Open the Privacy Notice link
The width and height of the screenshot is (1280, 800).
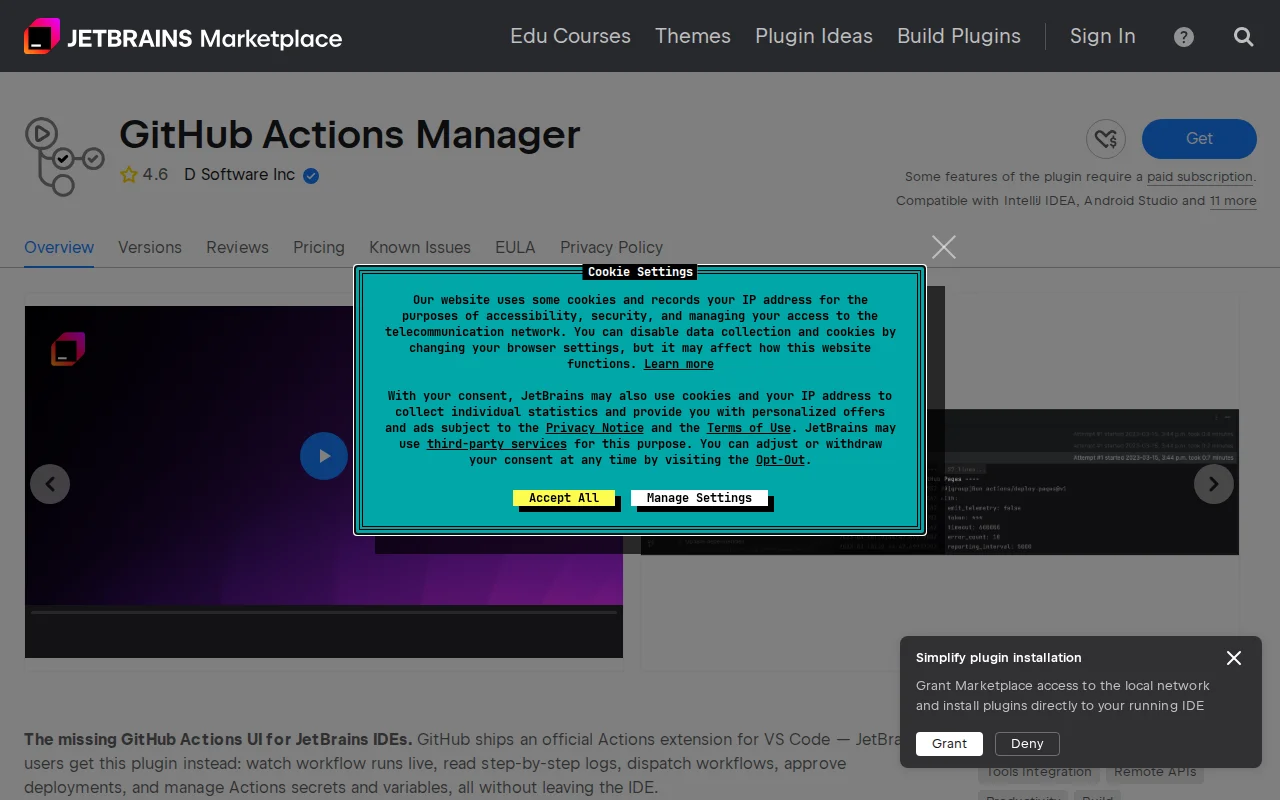(595, 428)
